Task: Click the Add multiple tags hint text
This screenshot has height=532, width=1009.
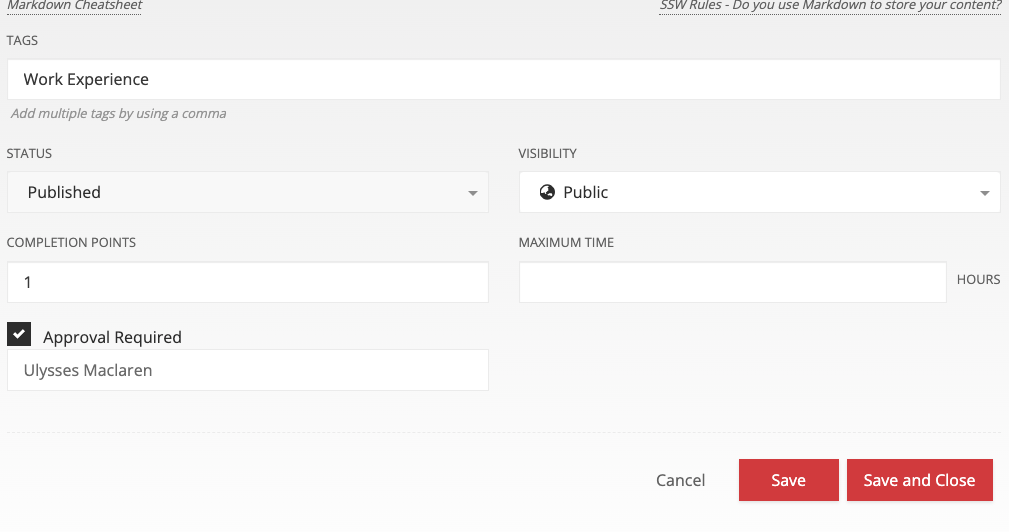Action: click(118, 114)
